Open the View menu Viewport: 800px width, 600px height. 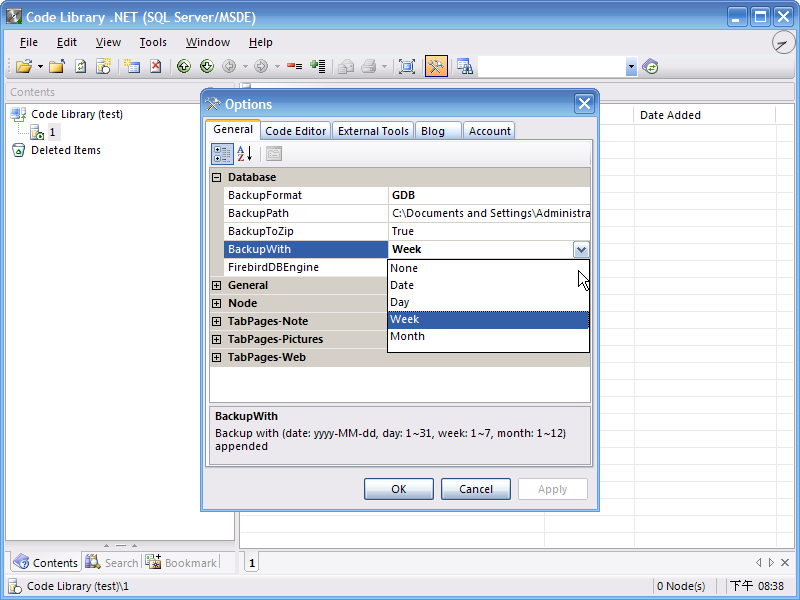coord(108,42)
